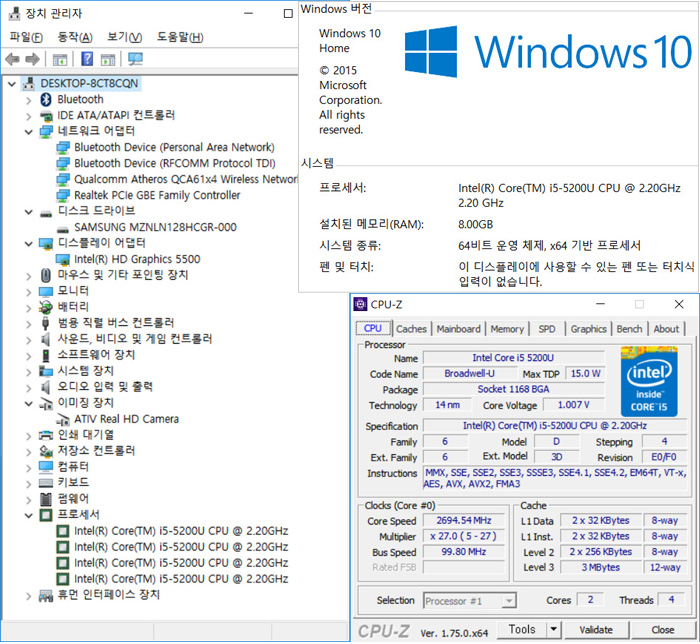This screenshot has height=644, width=700.
Task: Click the 펌웨어 category icon
Action: coord(46,499)
